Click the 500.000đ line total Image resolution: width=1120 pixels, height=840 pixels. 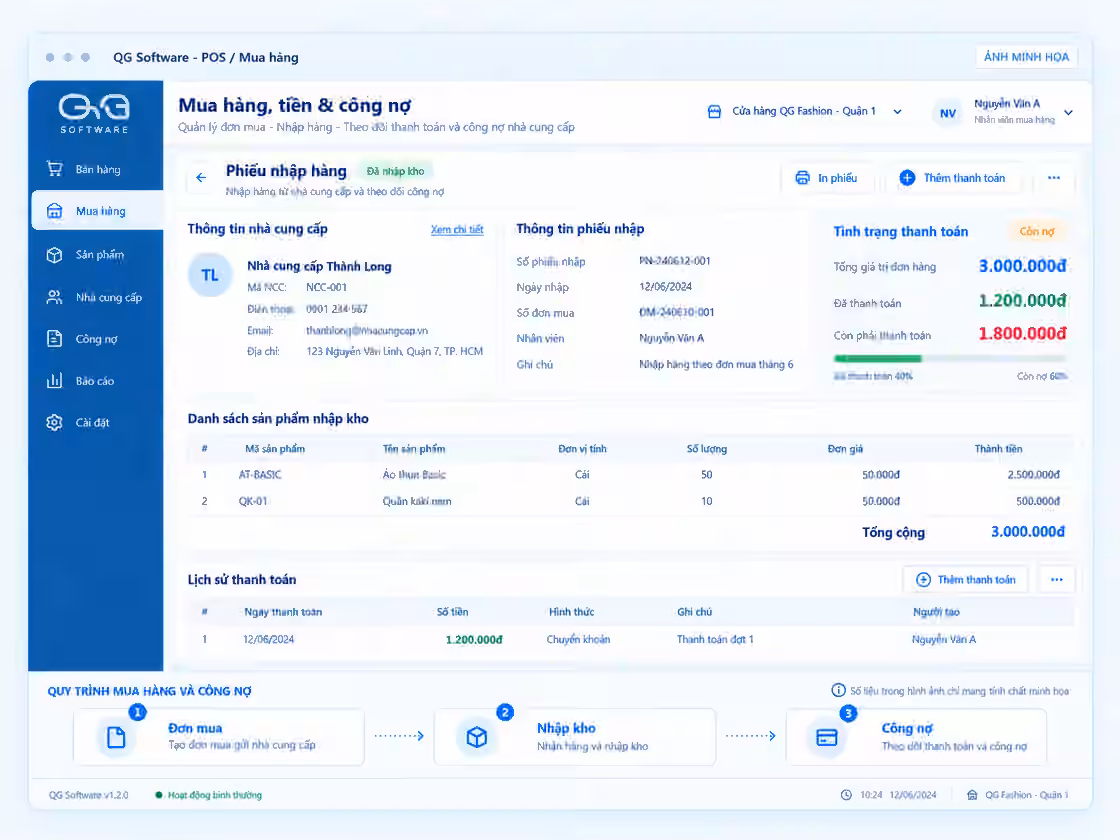[x=1038, y=501]
